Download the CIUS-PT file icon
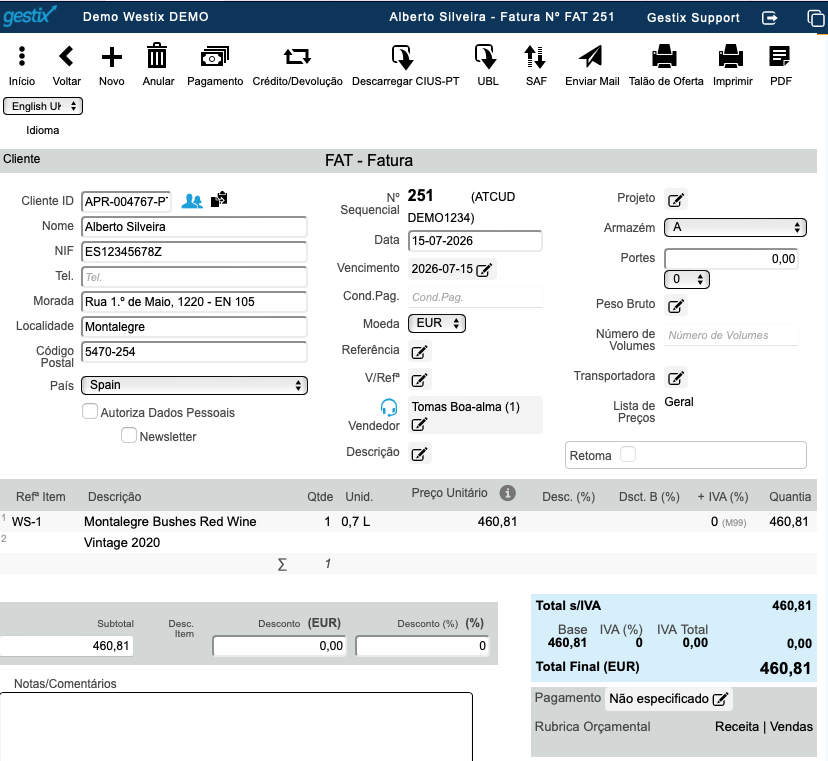The width and height of the screenshot is (828, 761). [x=402, y=57]
